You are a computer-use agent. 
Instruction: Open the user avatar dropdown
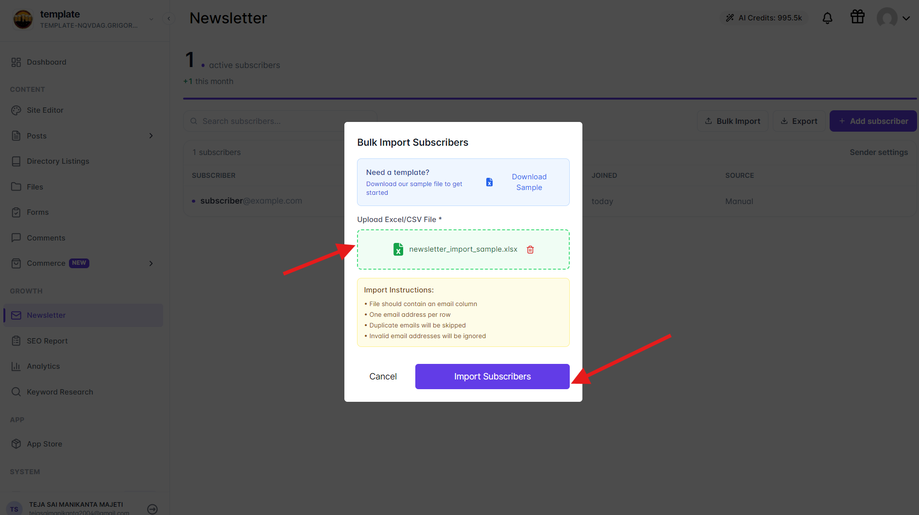pos(893,18)
